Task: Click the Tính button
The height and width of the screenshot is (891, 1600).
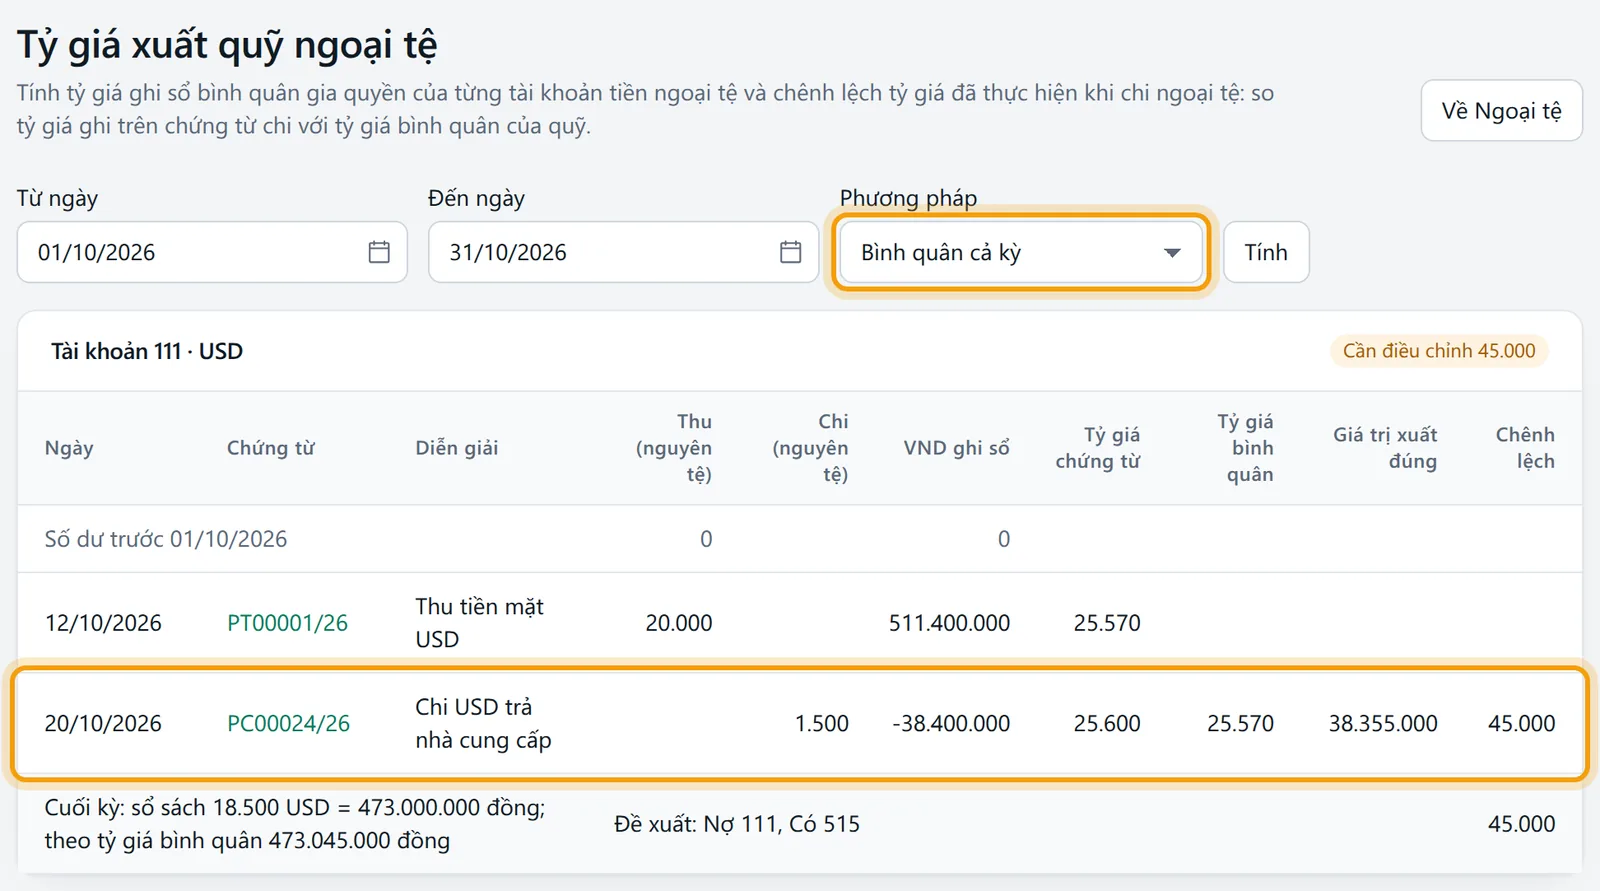Action: pyautogui.click(x=1266, y=252)
